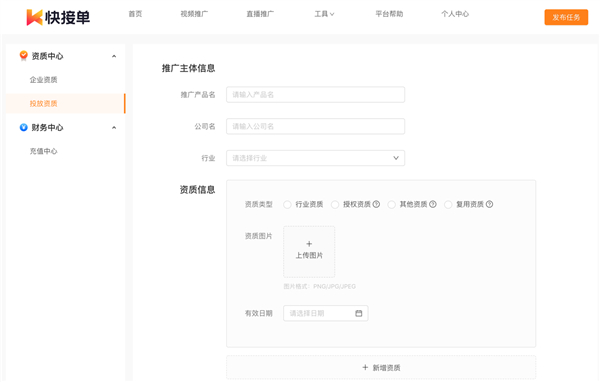Image resolution: width=600 pixels, height=382 pixels.
Task: Open 充值中心 in the sidebar
Action: [43, 151]
